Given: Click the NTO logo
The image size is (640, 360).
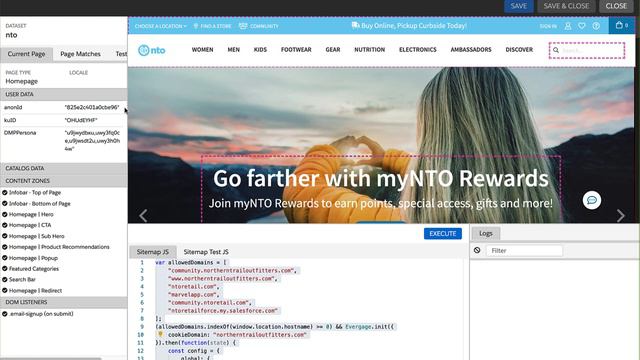Looking at the screenshot, I should 152,50.
